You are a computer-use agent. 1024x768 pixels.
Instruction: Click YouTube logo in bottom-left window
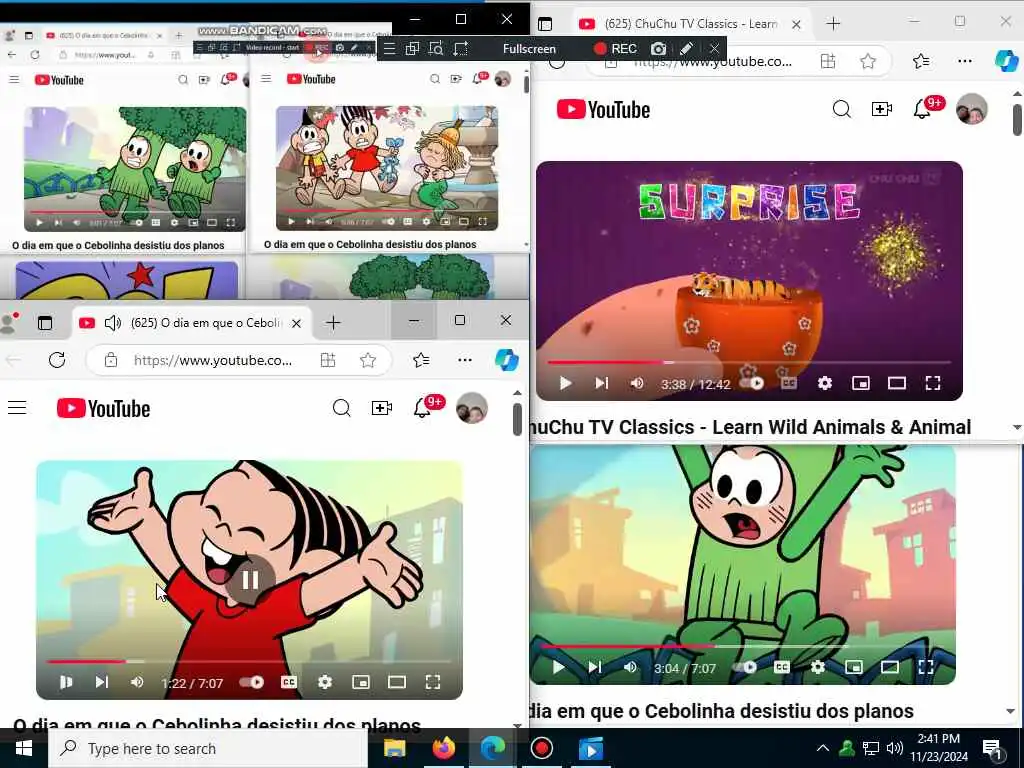tap(103, 408)
